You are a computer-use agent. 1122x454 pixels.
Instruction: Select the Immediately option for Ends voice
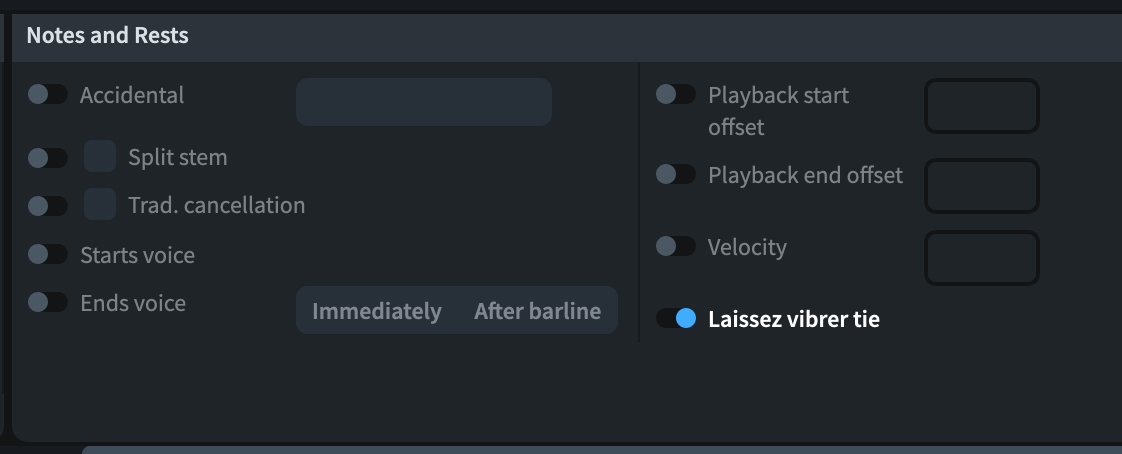(377, 311)
